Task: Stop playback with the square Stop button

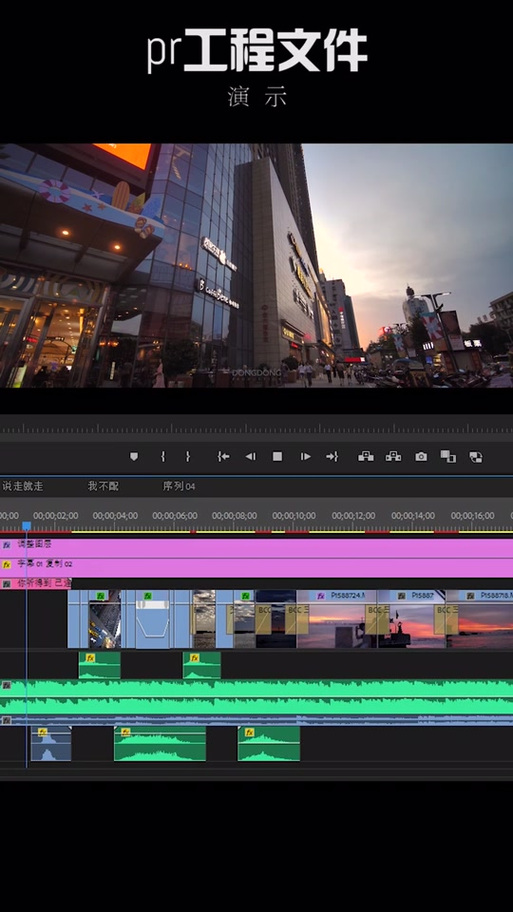Action: (277, 457)
